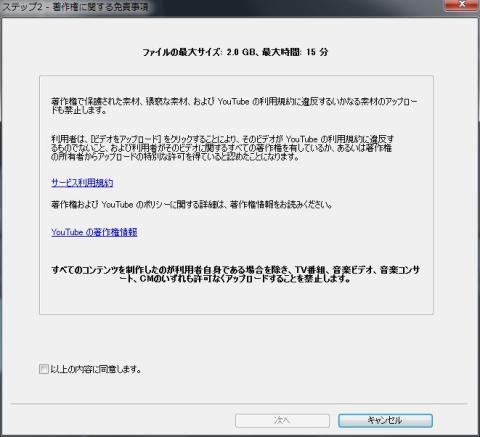Click the bold すべてのコンテンツを制作した warning text
The image size is (480, 437).
tap(235, 274)
